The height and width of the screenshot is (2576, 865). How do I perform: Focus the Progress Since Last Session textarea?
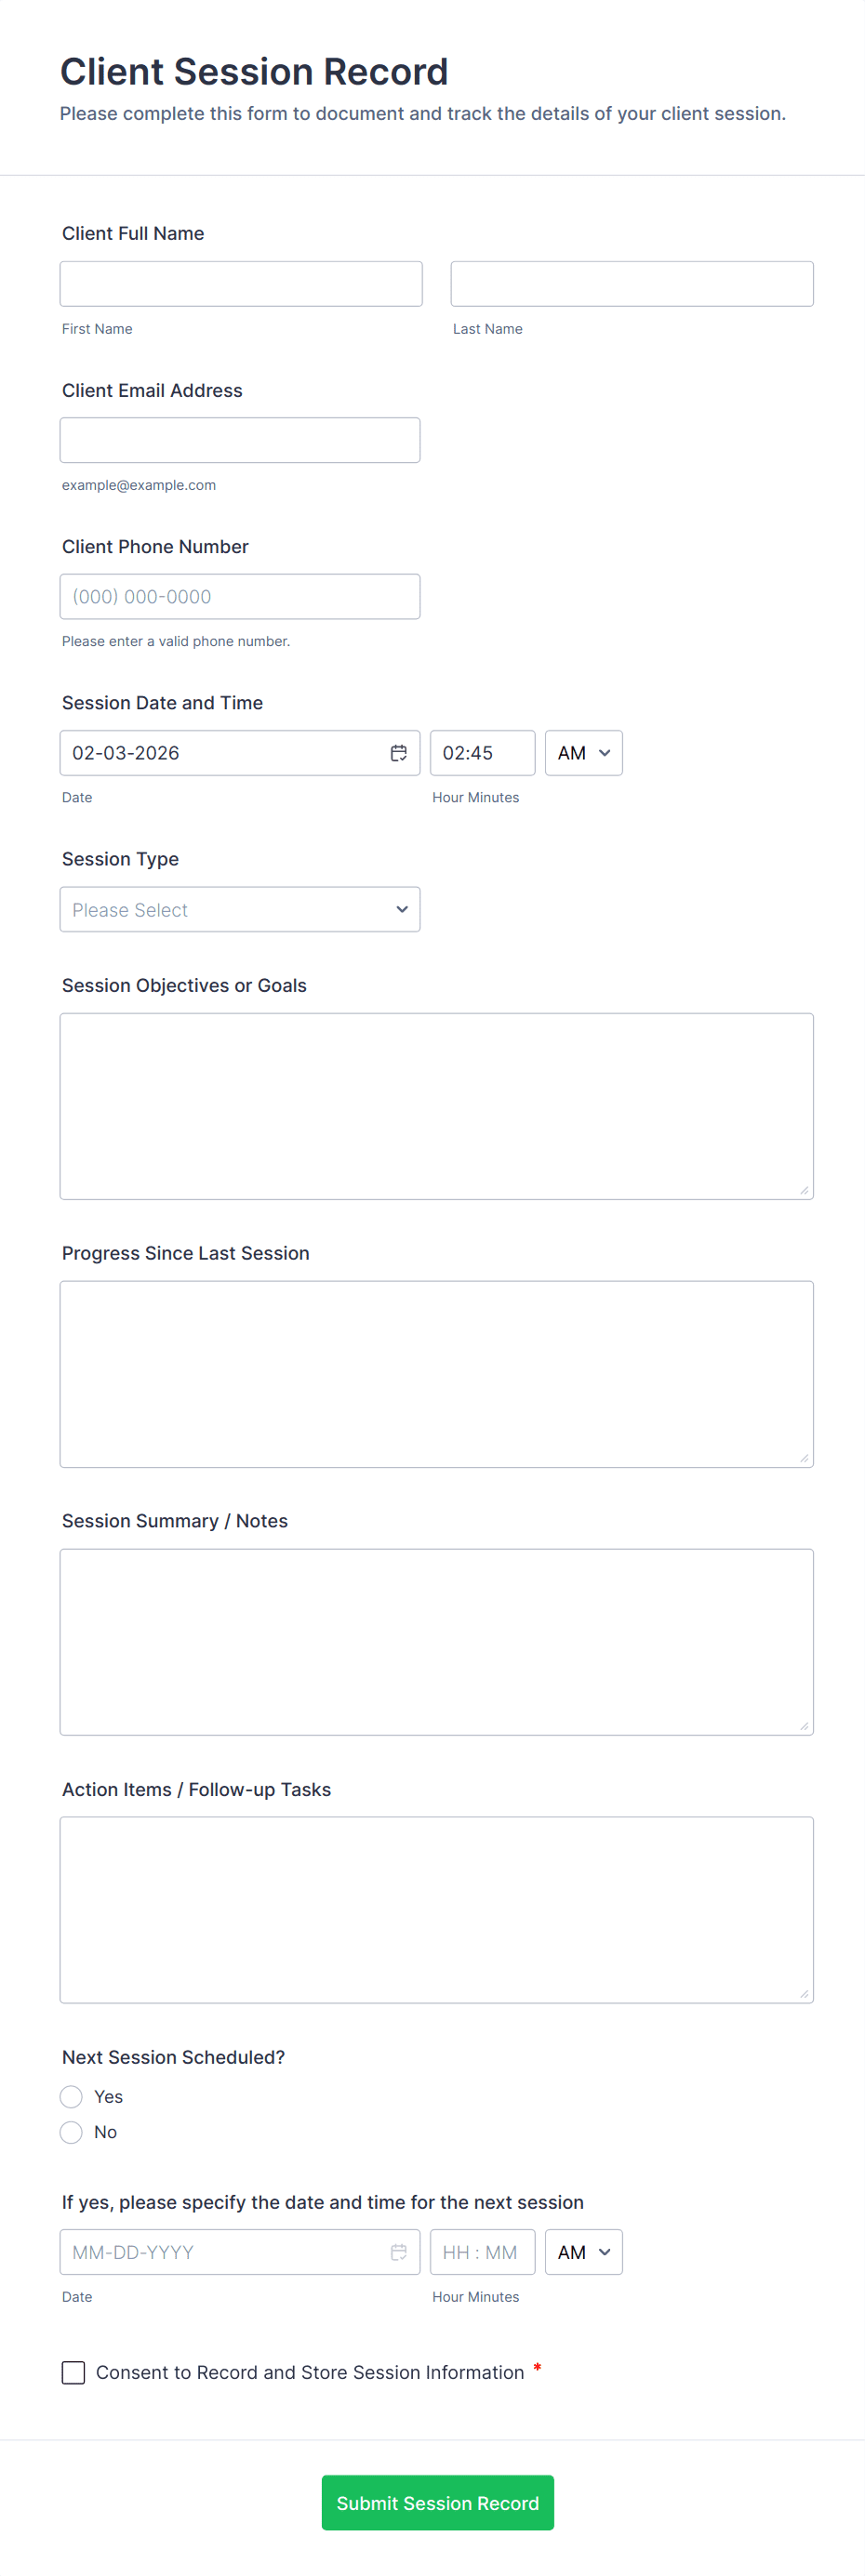(x=436, y=1374)
